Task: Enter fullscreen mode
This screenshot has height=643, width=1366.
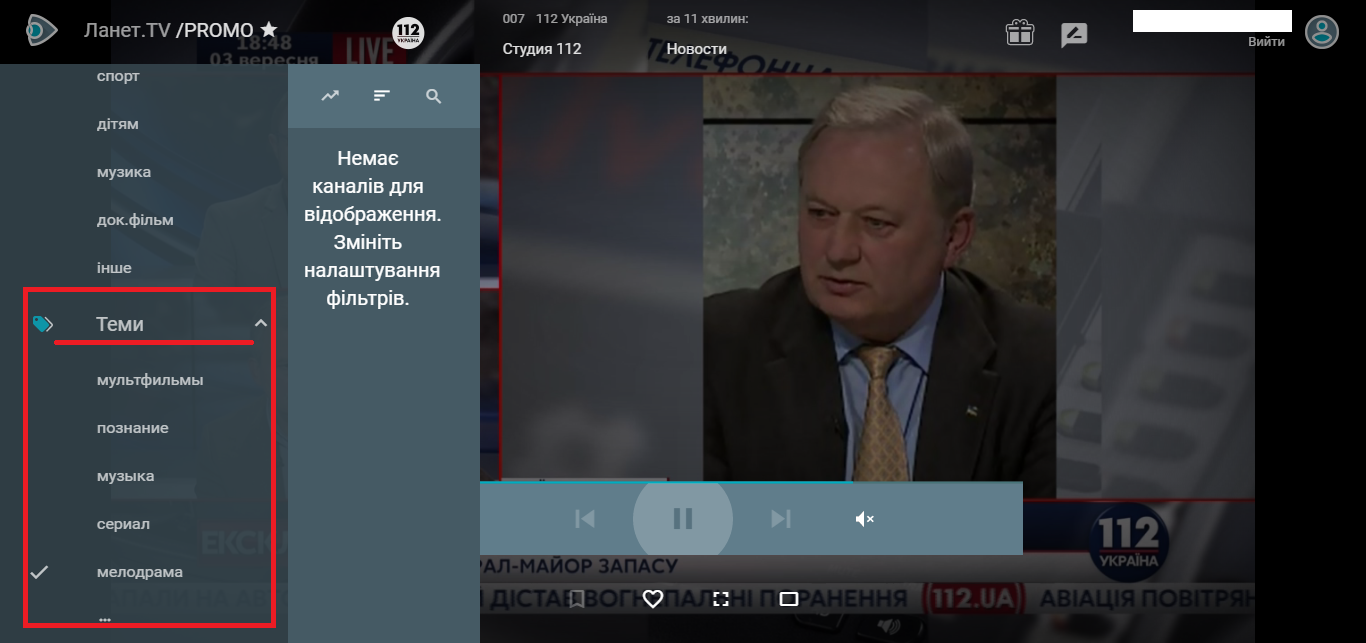Action: tap(721, 599)
